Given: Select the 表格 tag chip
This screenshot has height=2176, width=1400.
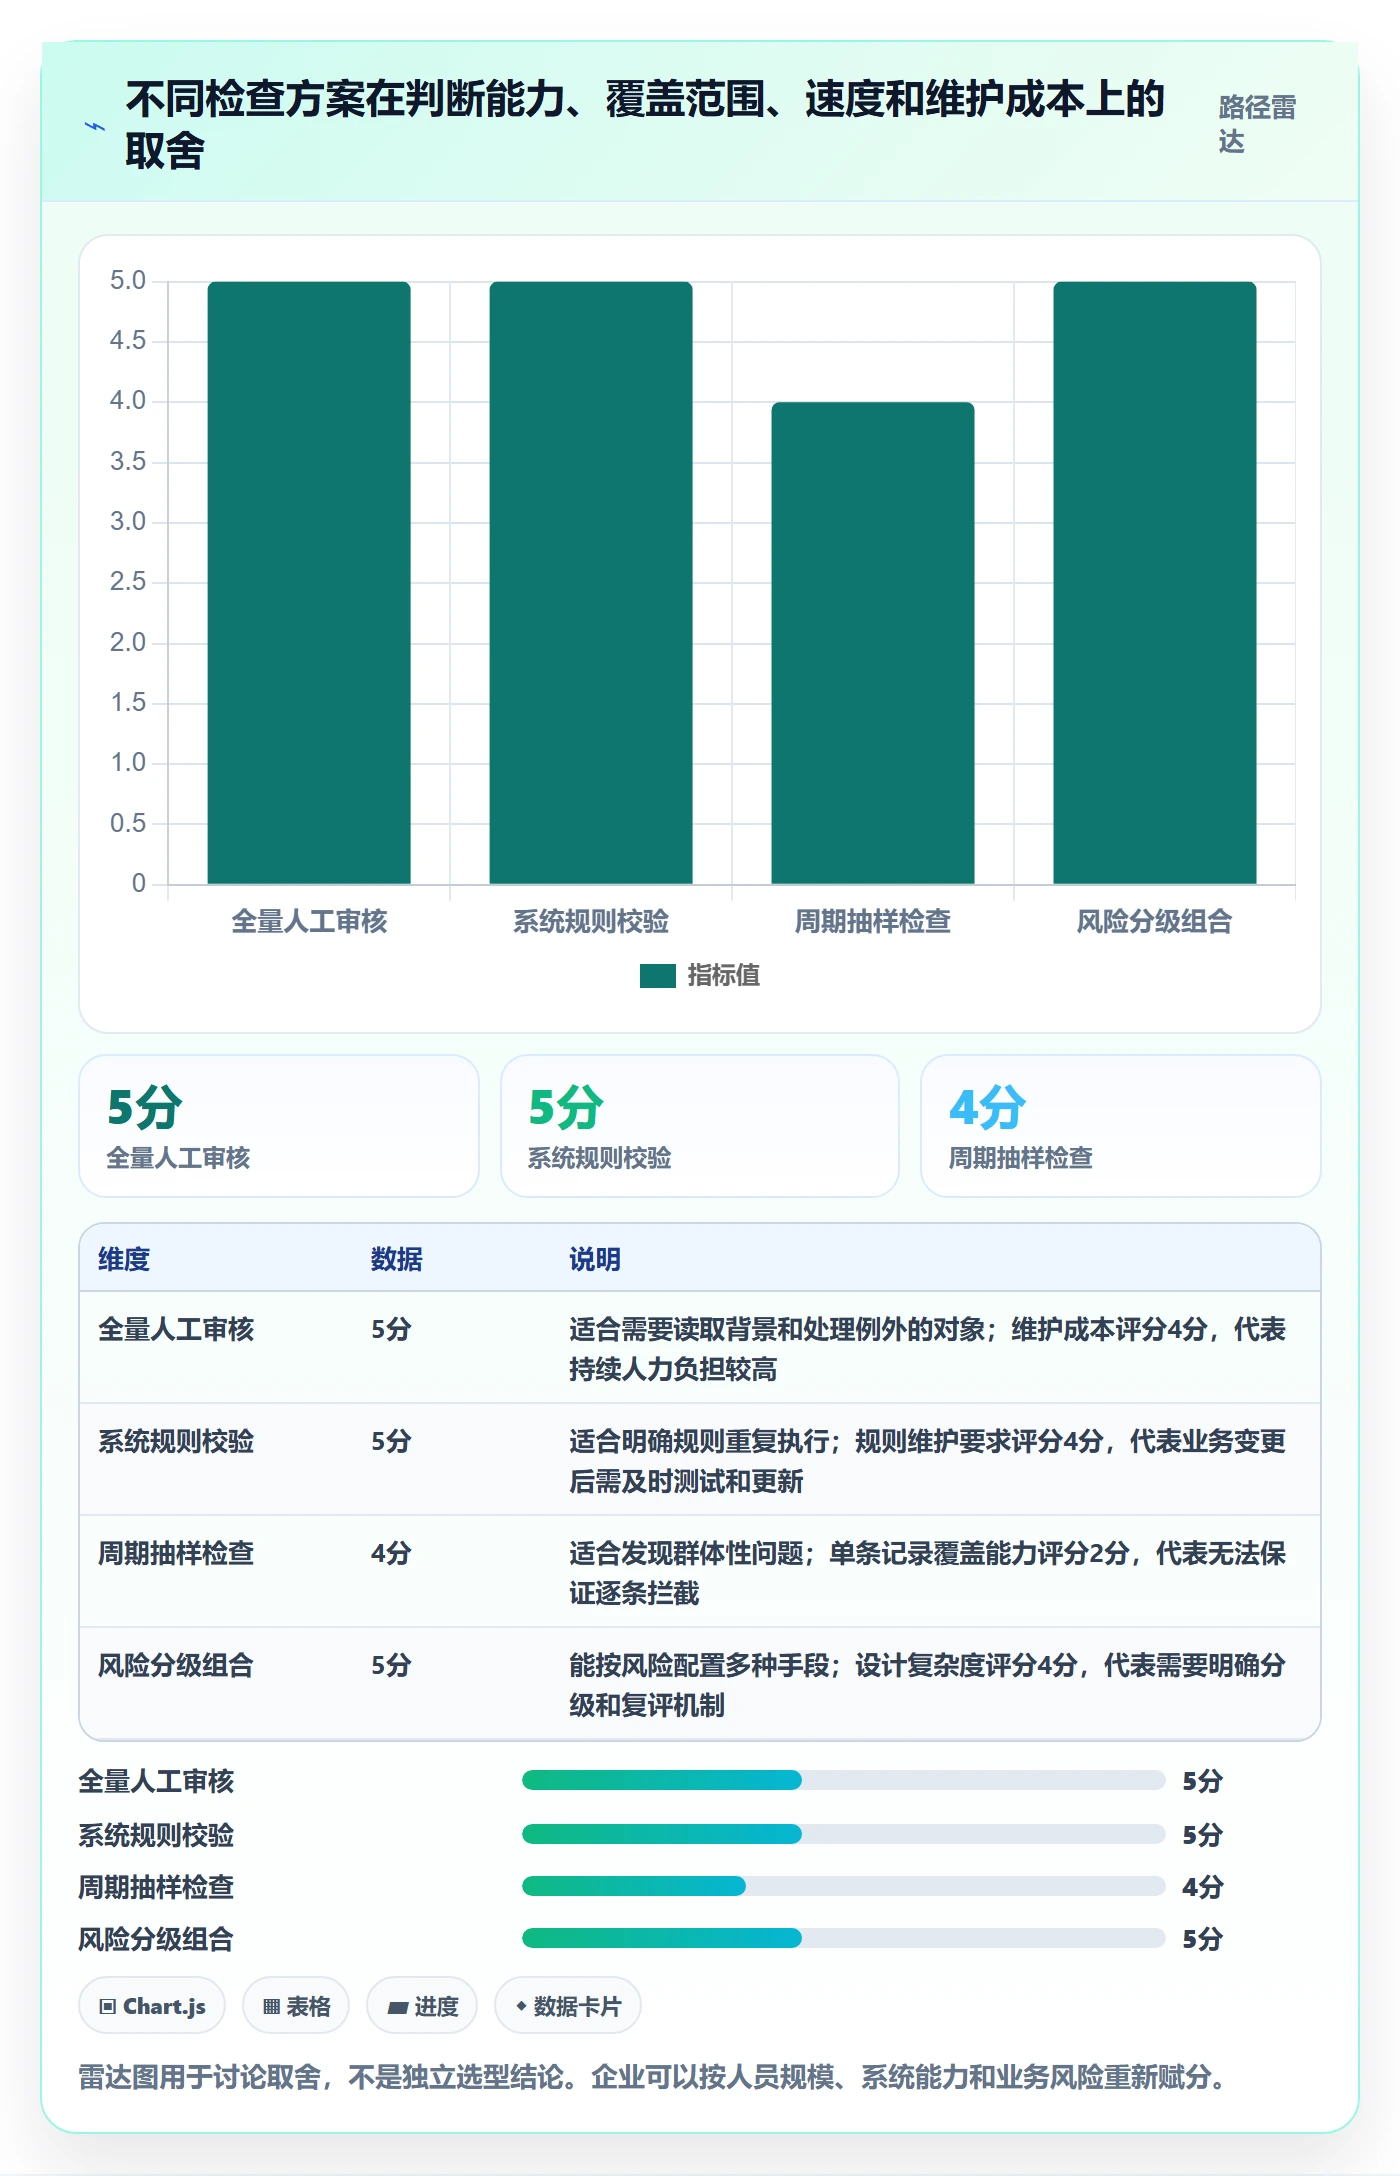Looking at the screenshot, I should click(x=296, y=2005).
